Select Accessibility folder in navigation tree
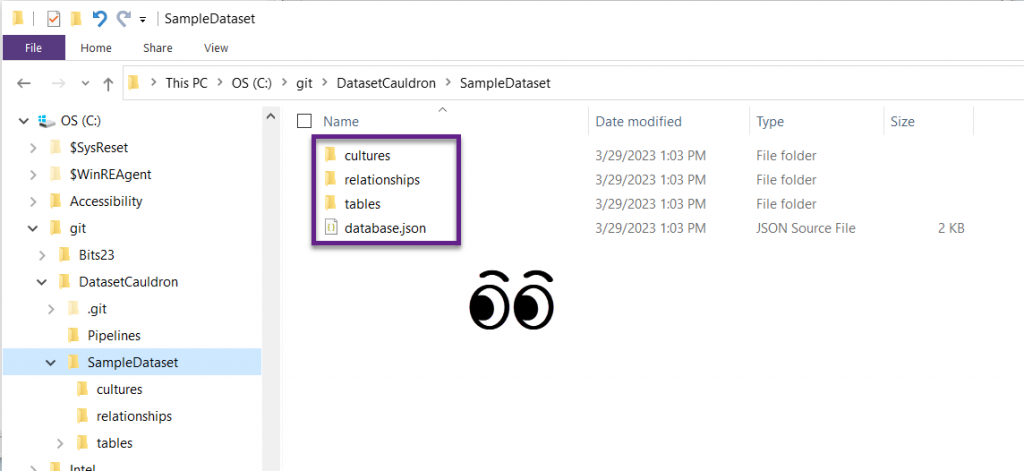This screenshot has width=1024, height=471. [106, 201]
